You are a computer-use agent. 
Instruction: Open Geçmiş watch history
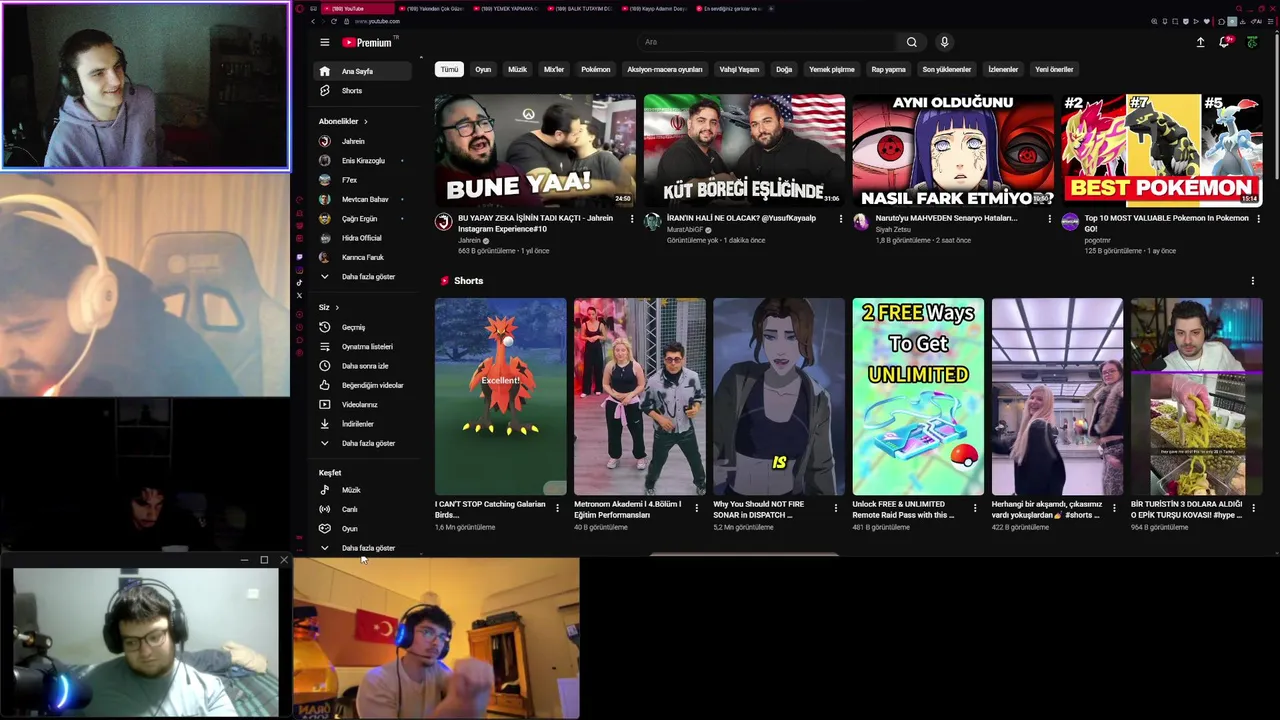click(x=362, y=327)
